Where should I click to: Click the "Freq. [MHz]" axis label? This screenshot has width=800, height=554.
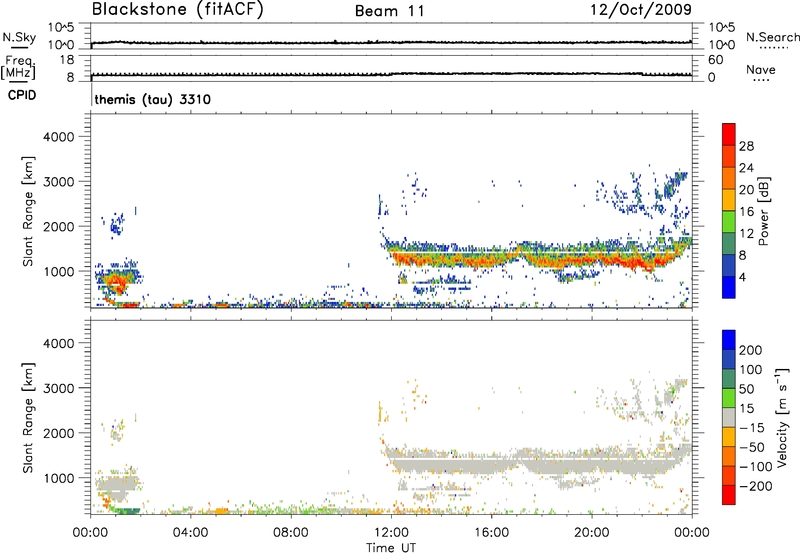point(18,68)
